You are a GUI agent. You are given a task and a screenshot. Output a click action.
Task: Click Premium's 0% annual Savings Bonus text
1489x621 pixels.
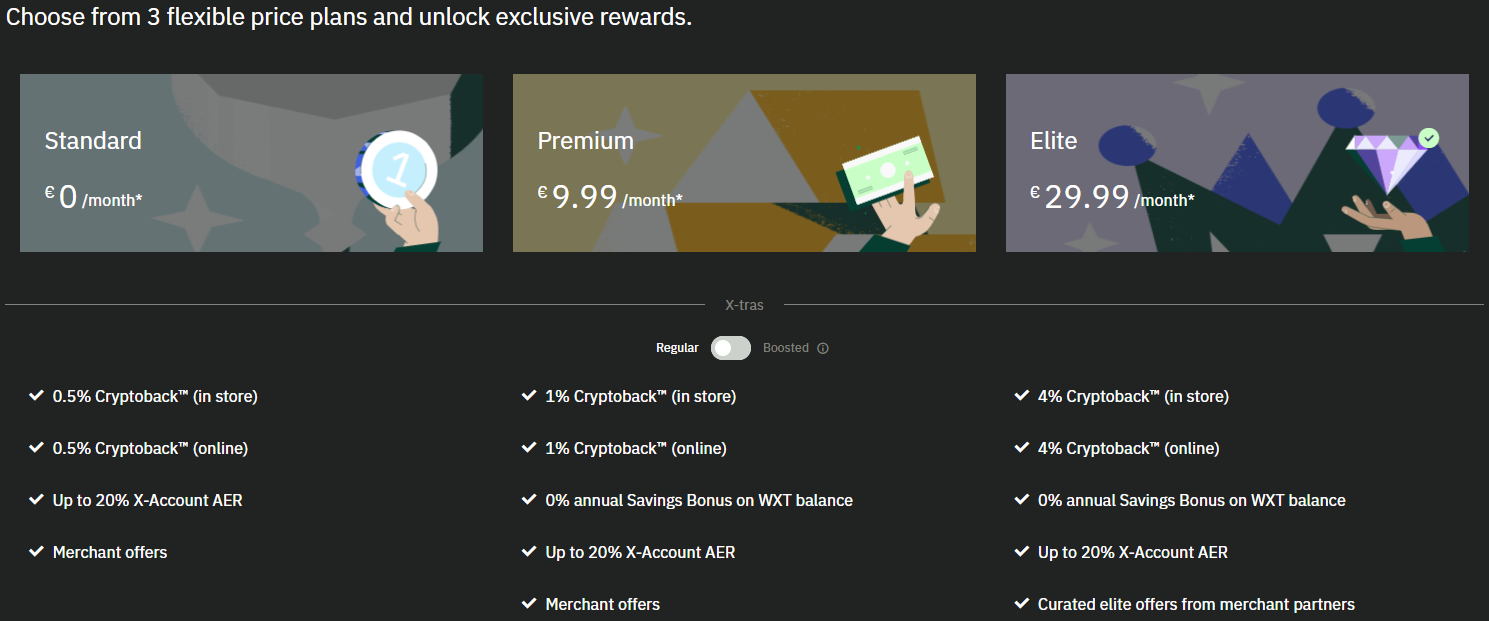(699, 500)
